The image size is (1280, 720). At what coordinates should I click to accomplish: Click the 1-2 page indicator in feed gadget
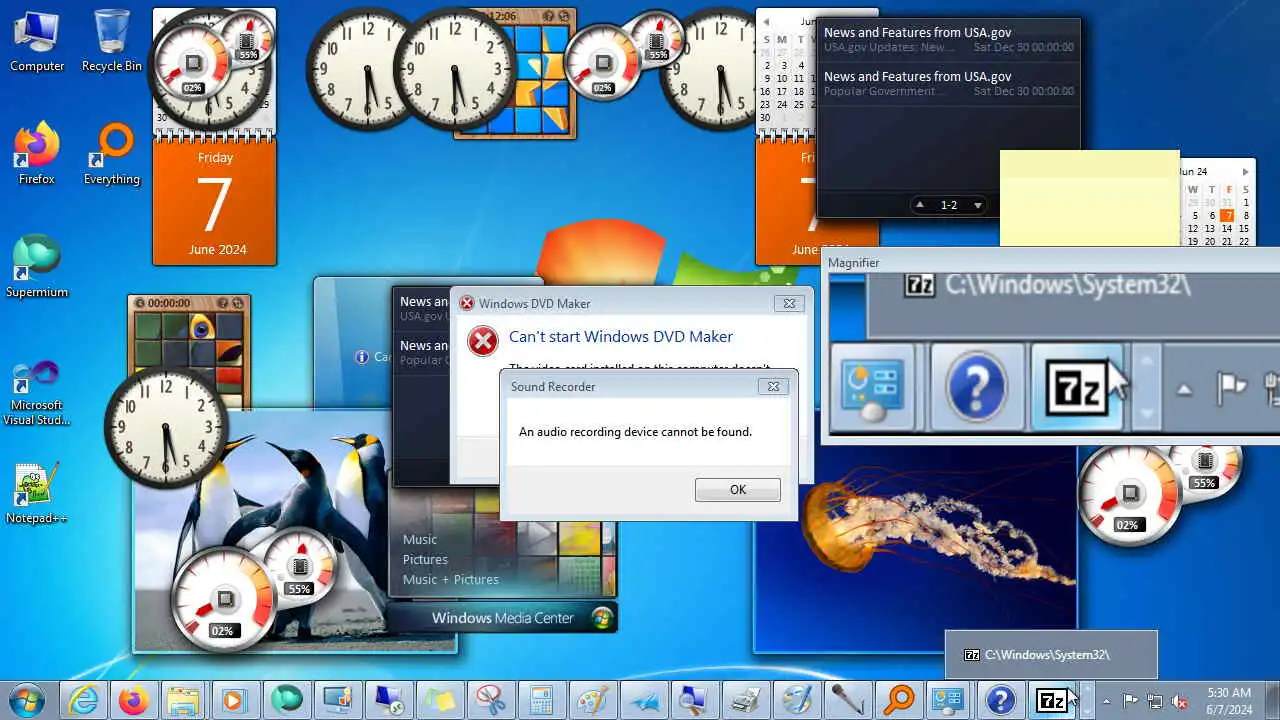click(949, 205)
